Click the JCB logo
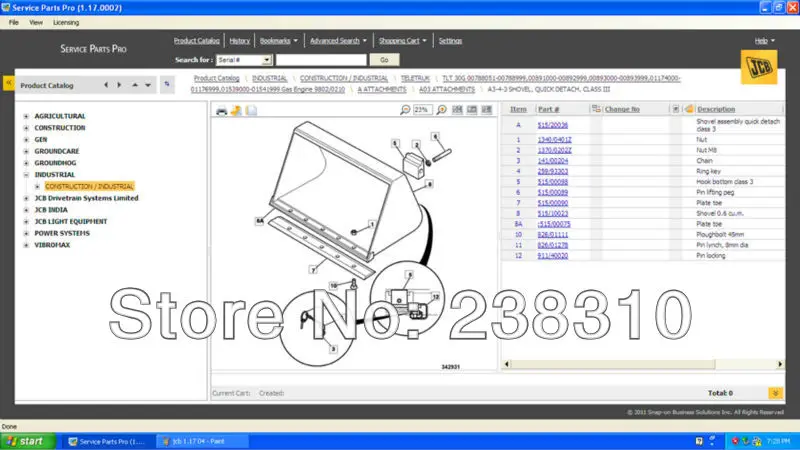800x450 pixels. pos(759,67)
